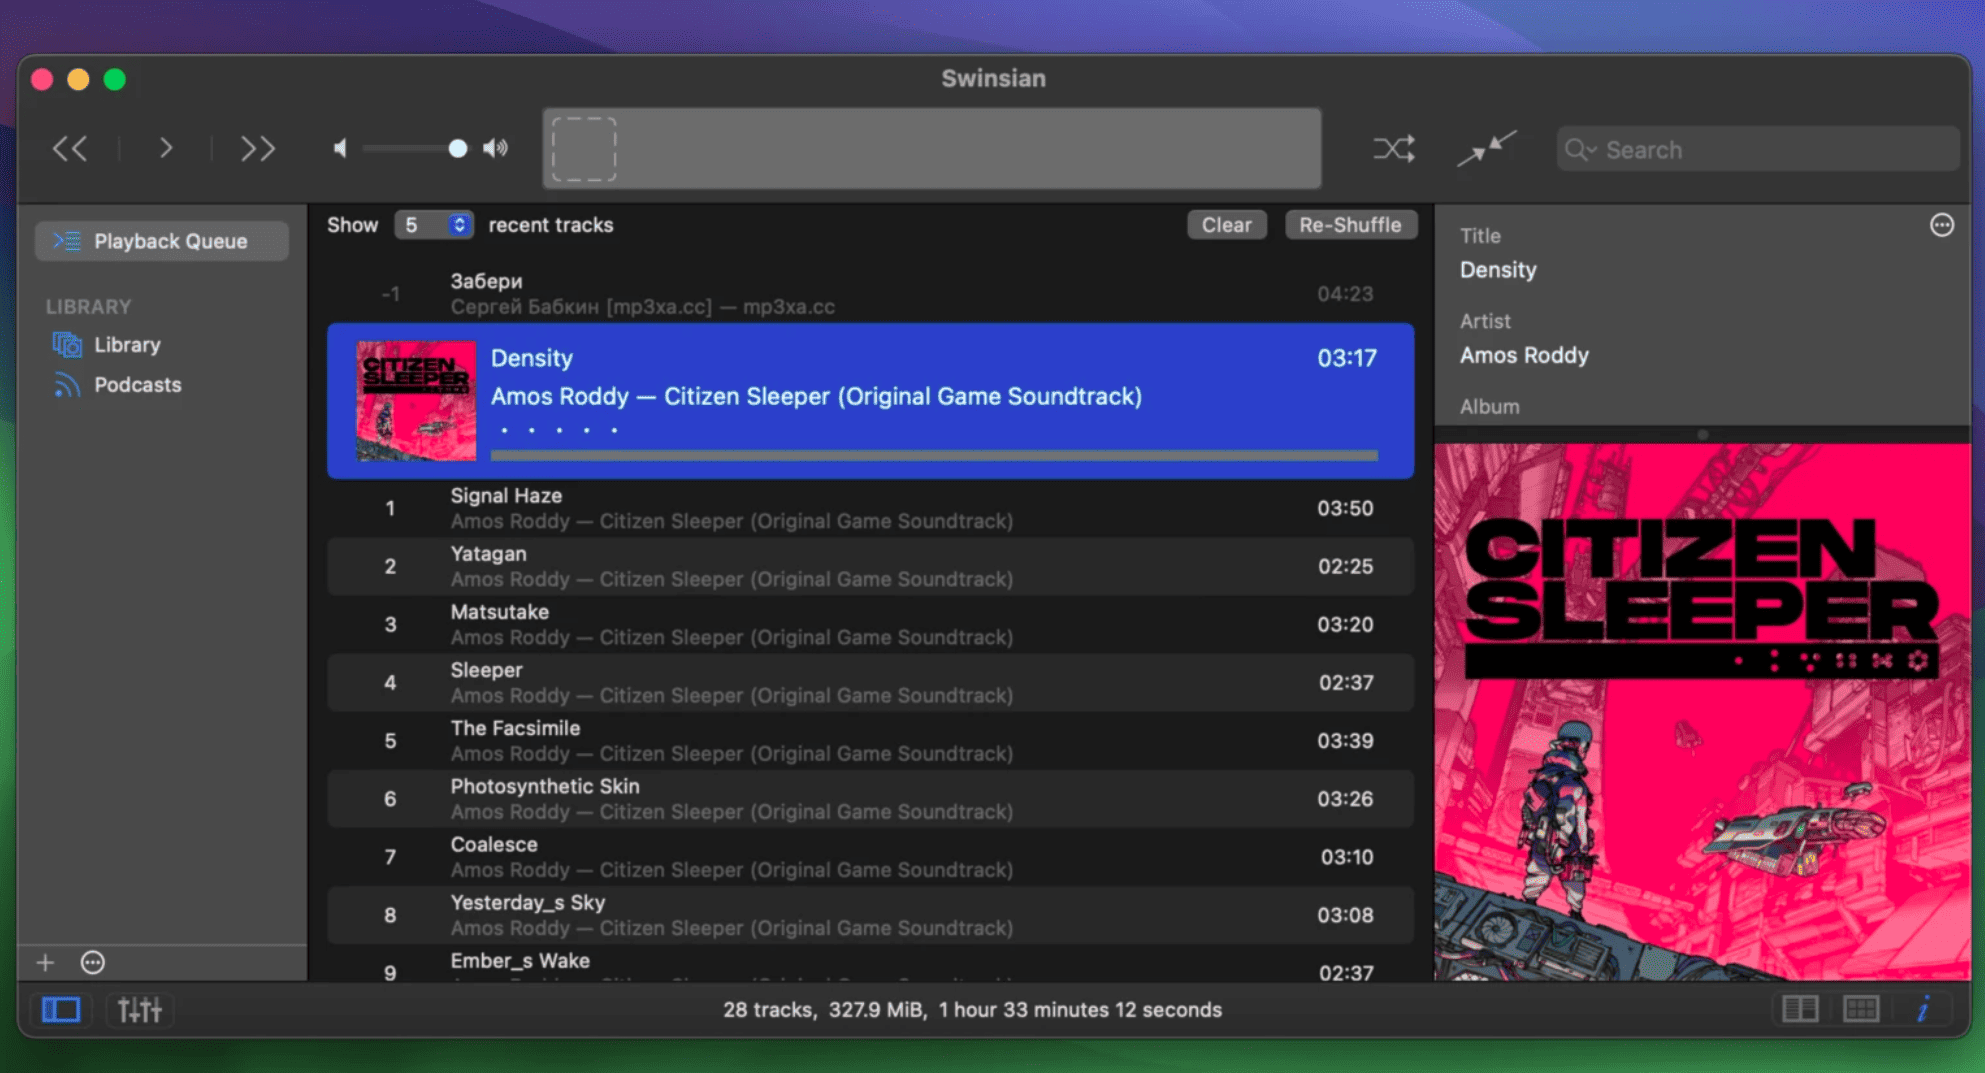Viewport: 1985px width, 1073px height.
Task: Select The Facsimile track
Action: coord(870,741)
